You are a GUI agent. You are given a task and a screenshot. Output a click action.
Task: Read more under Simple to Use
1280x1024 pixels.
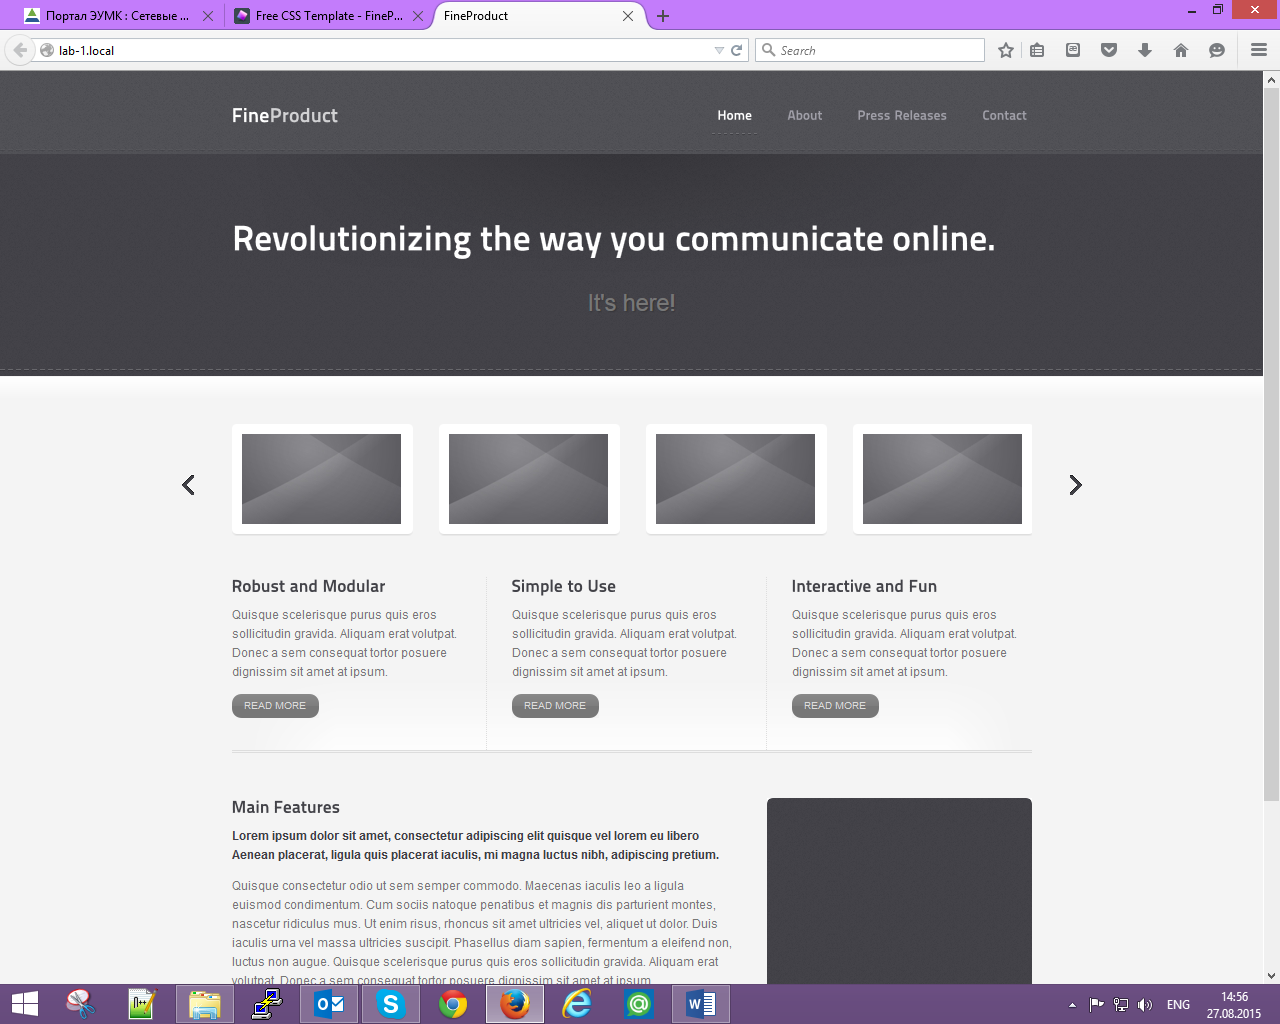click(x=555, y=706)
